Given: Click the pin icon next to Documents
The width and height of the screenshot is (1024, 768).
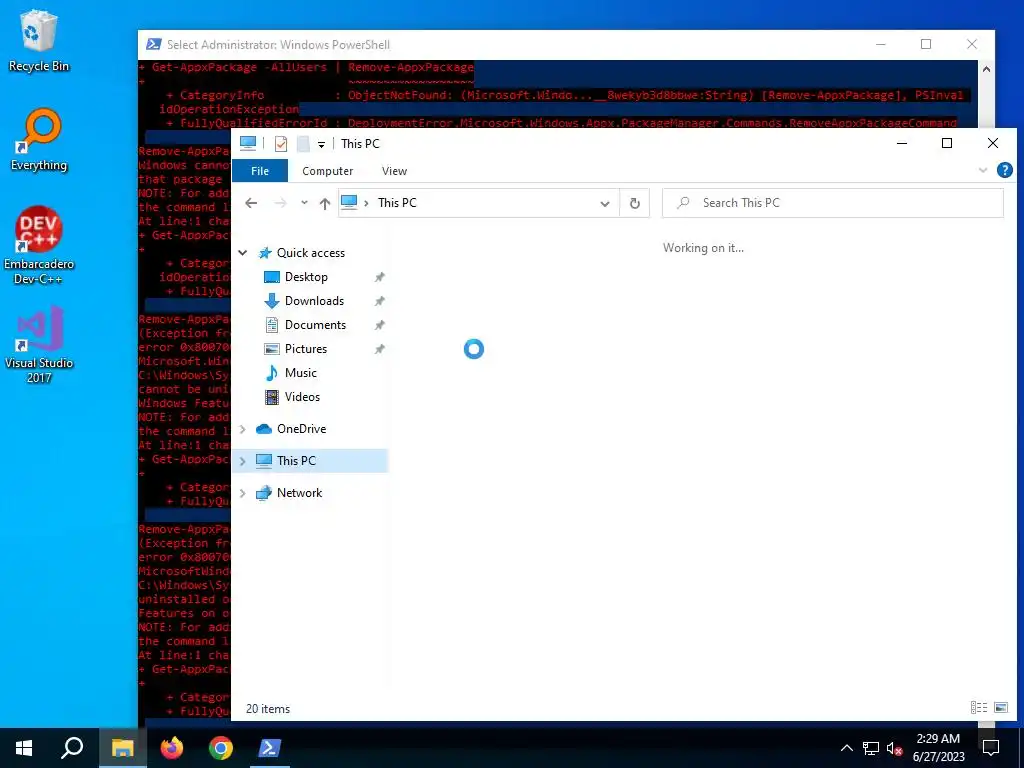Looking at the screenshot, I should pos(379,325).
